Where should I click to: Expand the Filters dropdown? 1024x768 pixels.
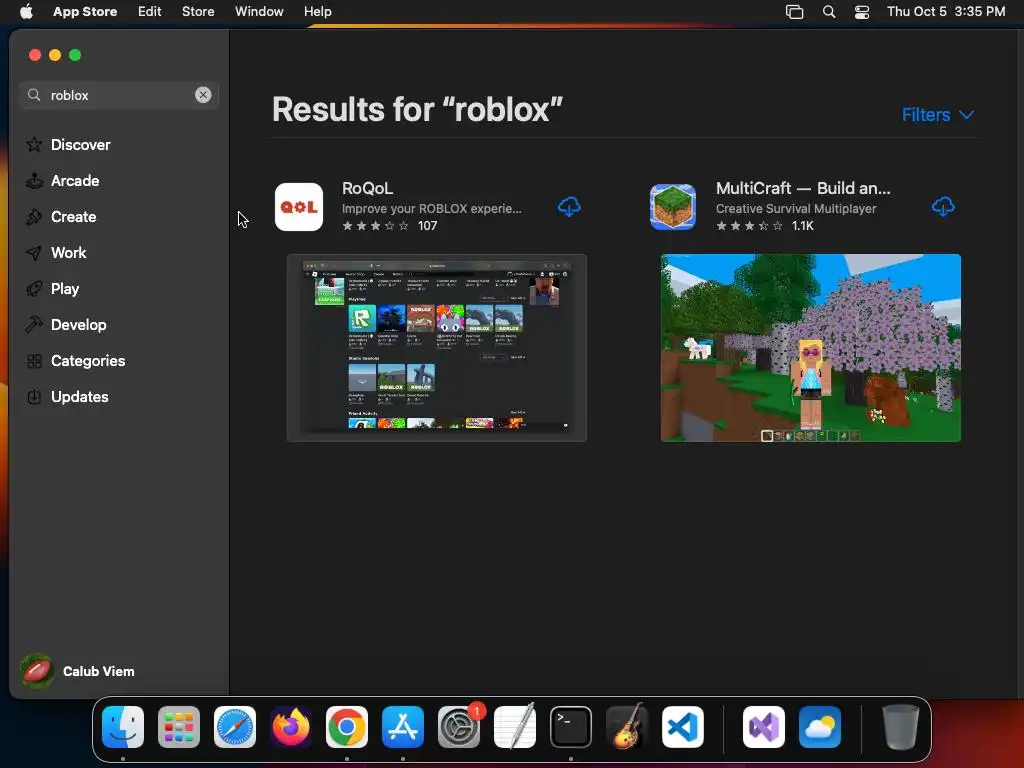[x=938, y=115]
